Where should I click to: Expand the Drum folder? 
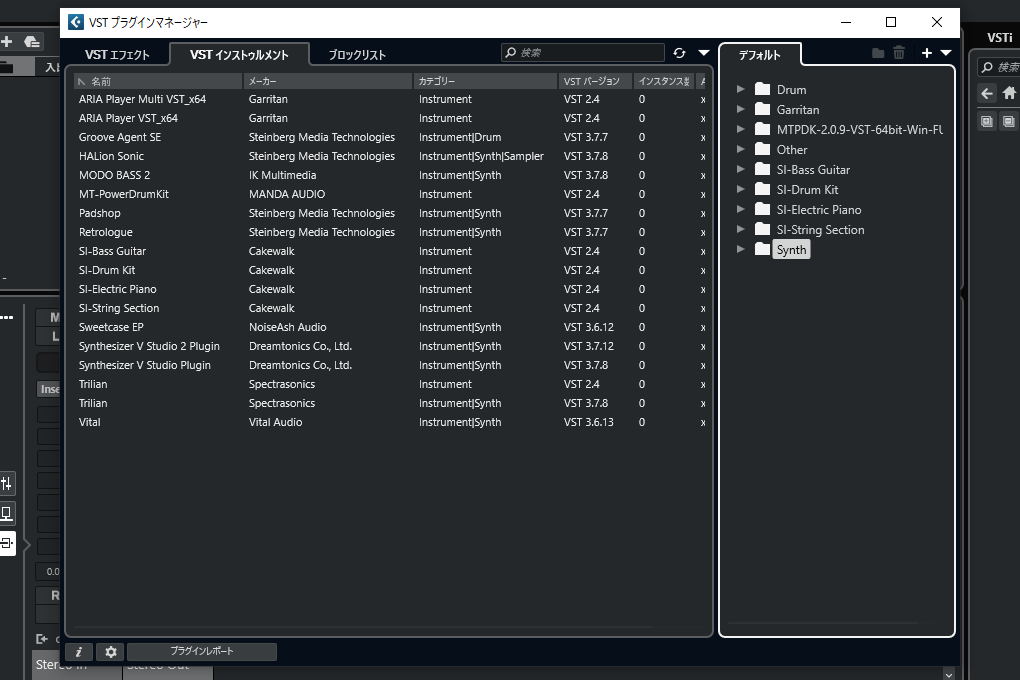coord(740,89)
